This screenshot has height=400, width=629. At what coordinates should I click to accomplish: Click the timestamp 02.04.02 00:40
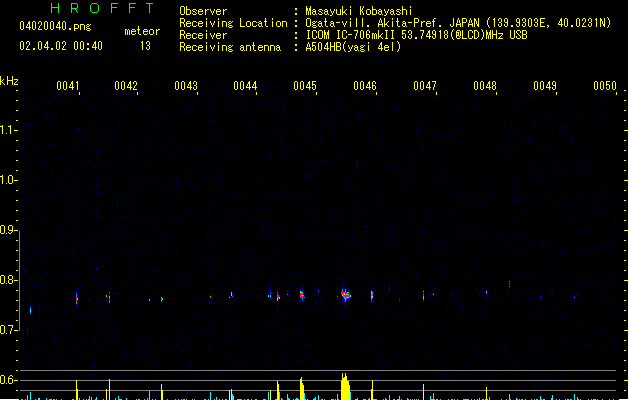coord(61,46)
